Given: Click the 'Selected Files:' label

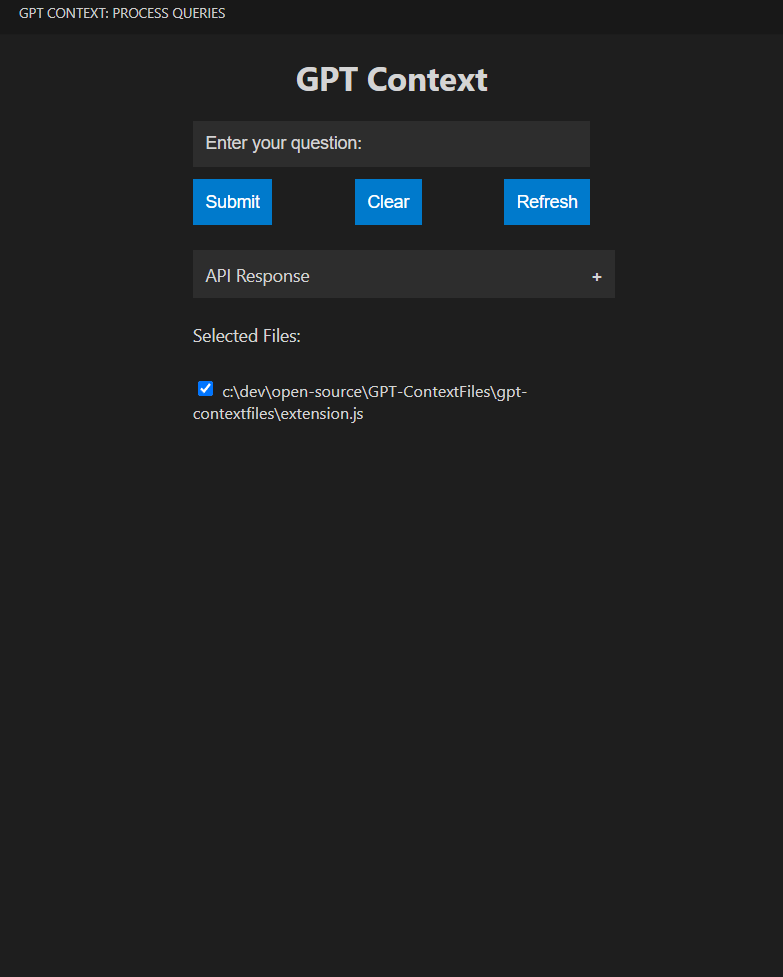Looking at the screenshot, I should (247, 336).
